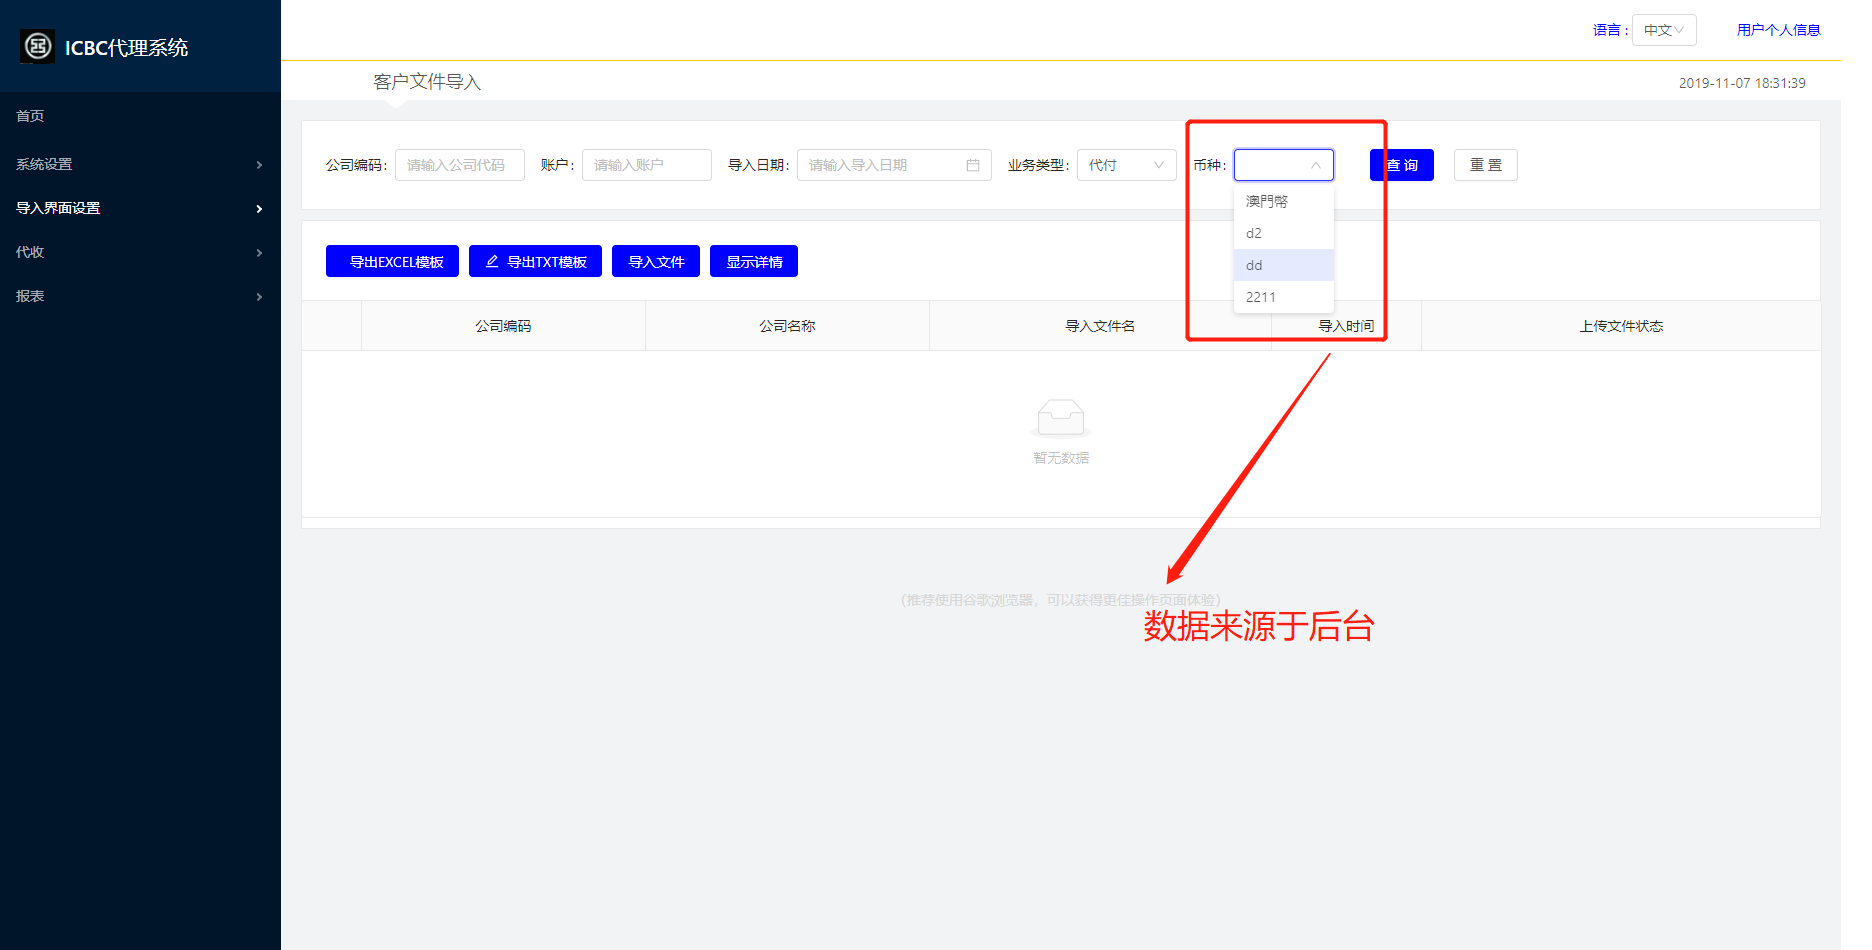Click the 查询 button
The width and height of the screenshot is (1872, 950).
pyautogui.click(x=1402, y=165)
